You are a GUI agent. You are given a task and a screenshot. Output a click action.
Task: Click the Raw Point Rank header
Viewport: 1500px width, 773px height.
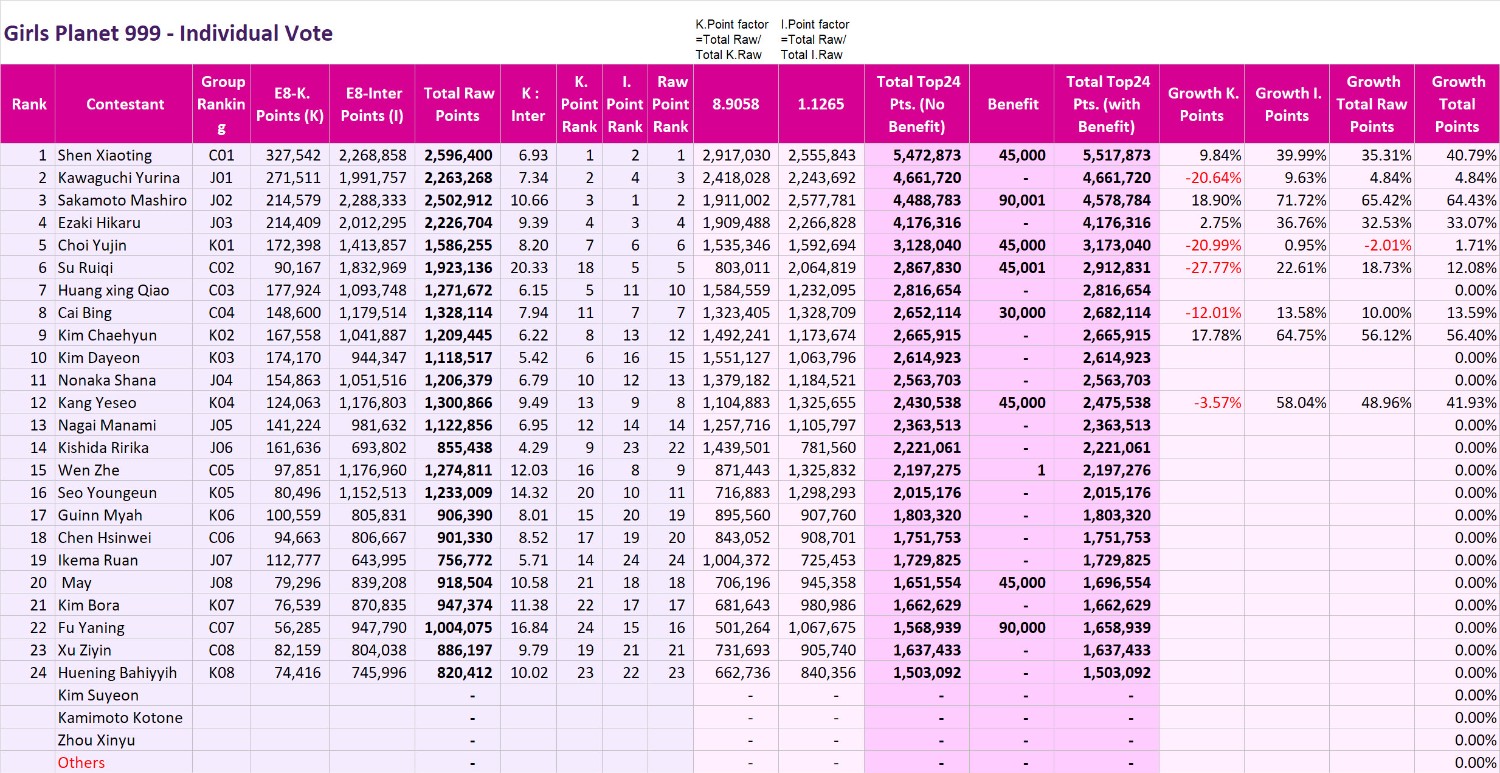pyautogui.click(x=671, y=104)
